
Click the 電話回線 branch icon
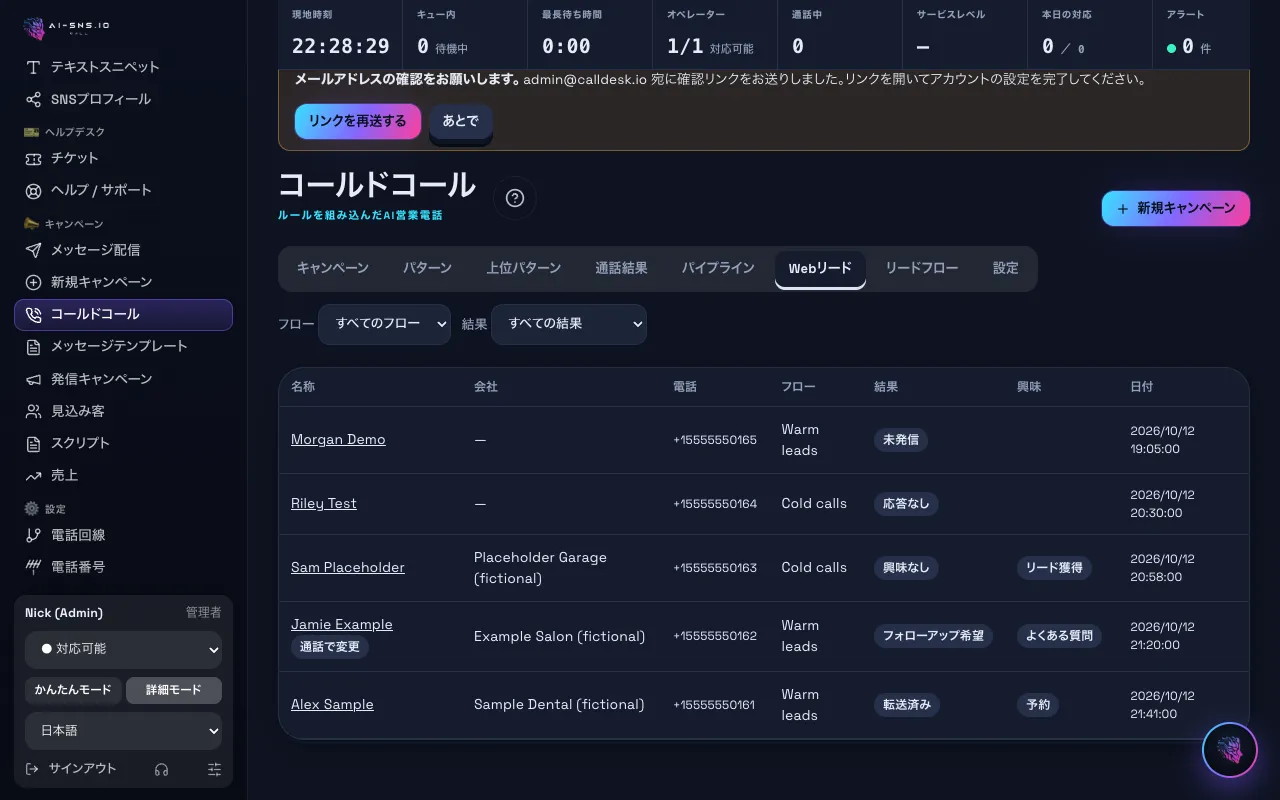(x=33, y=535)
